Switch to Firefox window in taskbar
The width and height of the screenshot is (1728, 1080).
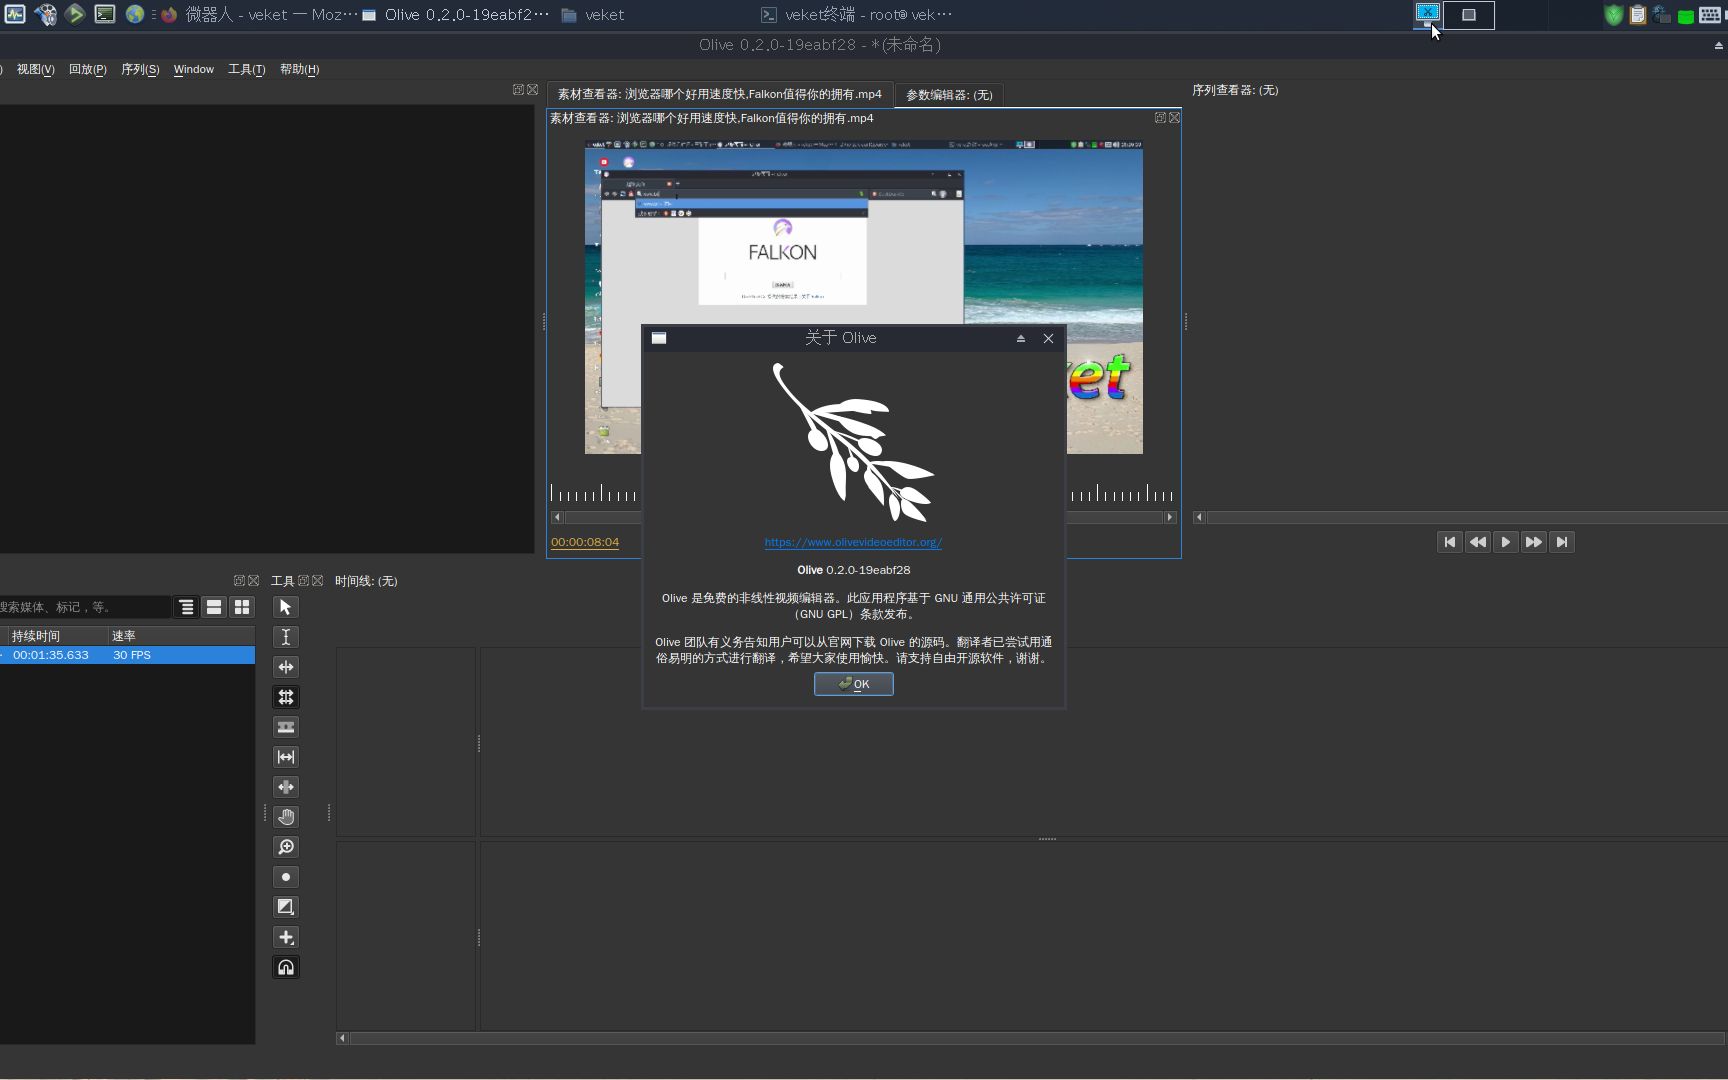(258, 15)
